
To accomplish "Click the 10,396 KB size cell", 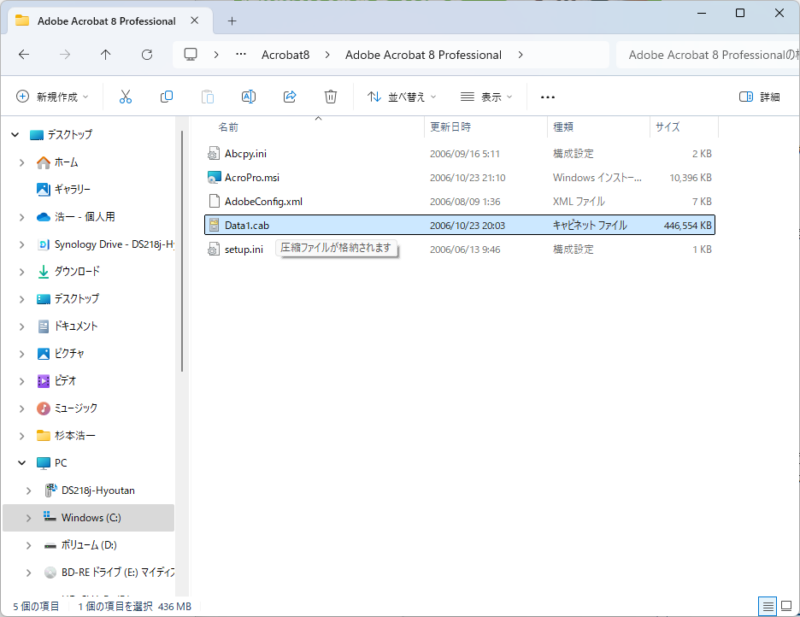I will [x=691, y=178].
